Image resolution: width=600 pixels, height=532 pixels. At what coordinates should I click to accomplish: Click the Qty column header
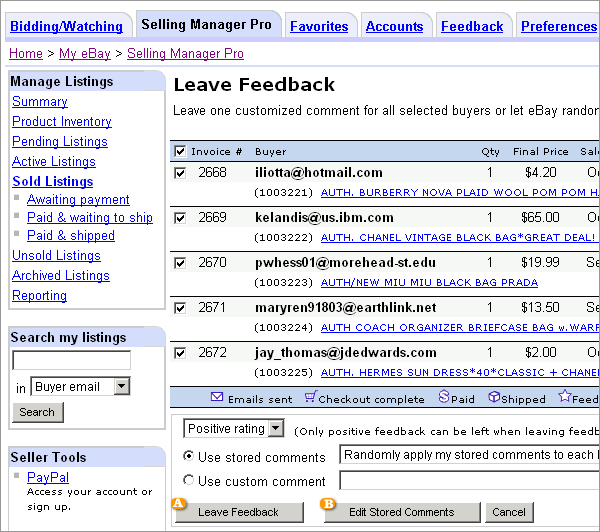tap(490, 152)
